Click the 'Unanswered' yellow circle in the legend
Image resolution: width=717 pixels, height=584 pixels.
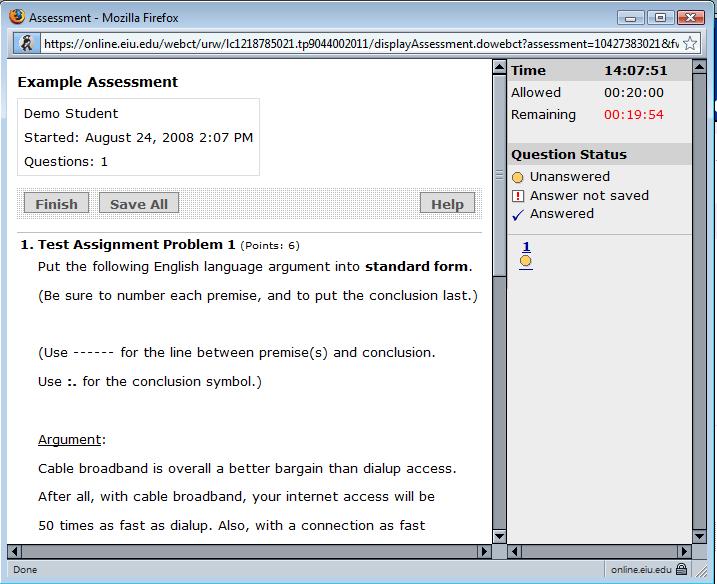click(517, 177)
